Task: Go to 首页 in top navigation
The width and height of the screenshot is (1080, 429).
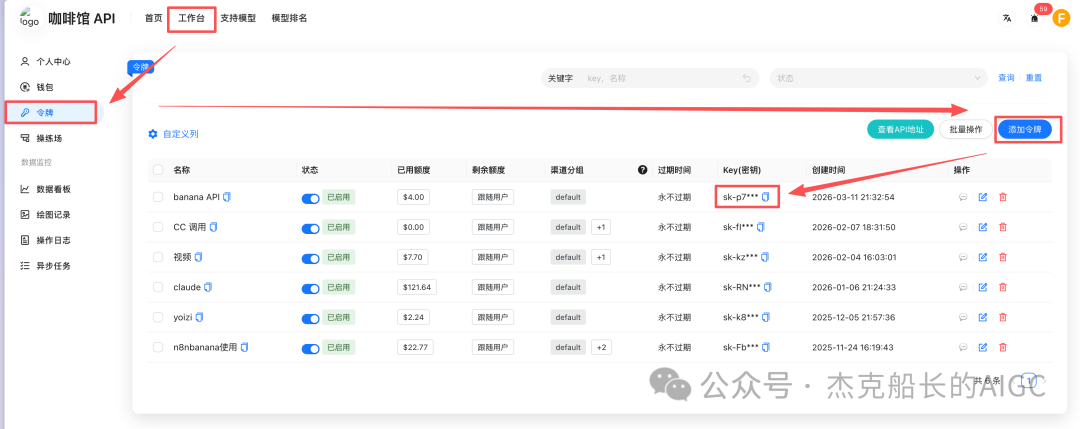Action: point(153,19)
